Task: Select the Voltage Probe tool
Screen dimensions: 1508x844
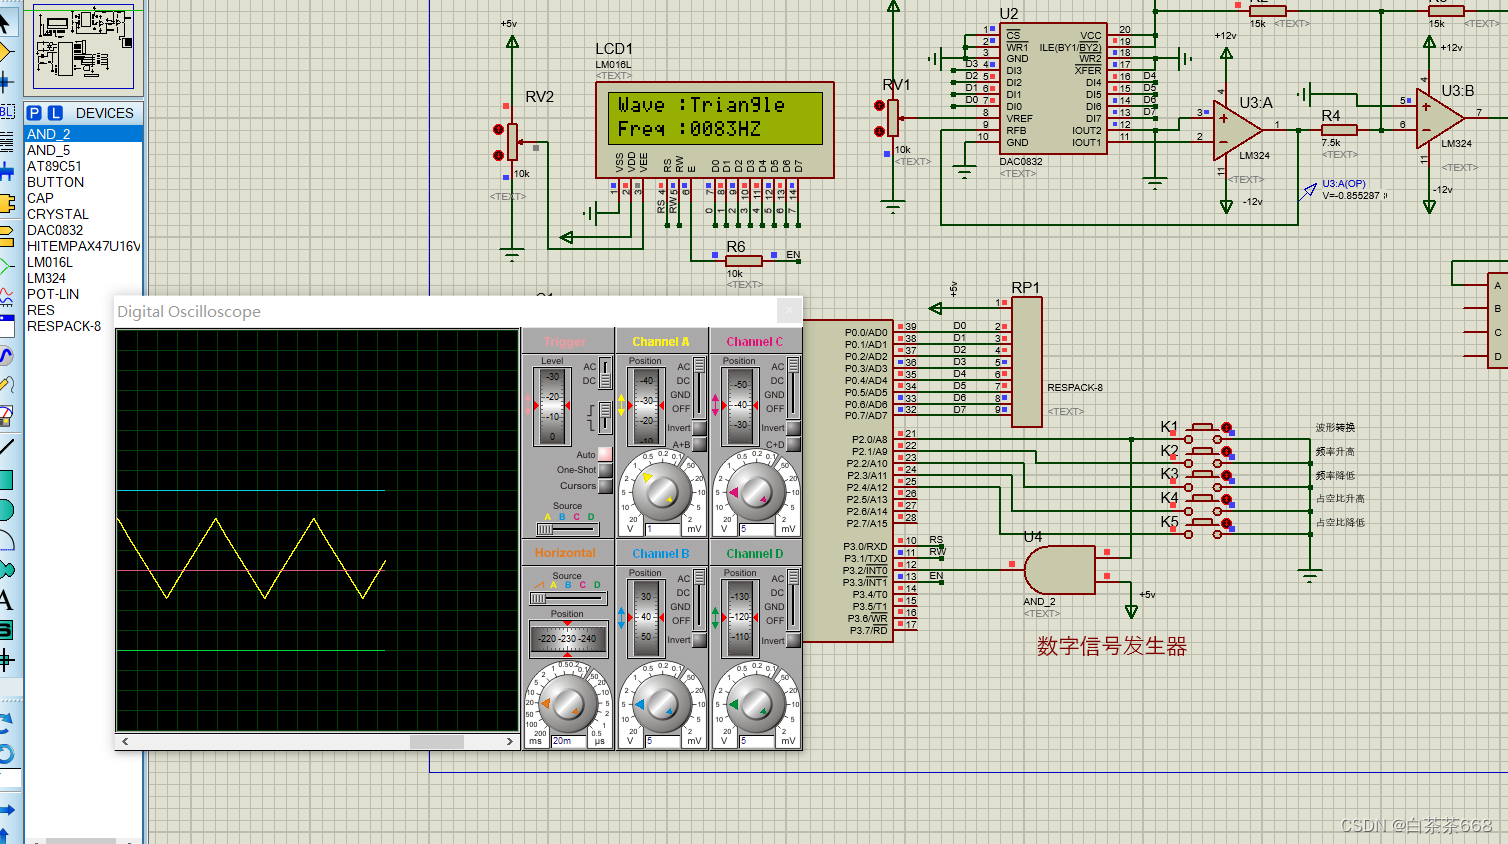Action: coord(5,385)
